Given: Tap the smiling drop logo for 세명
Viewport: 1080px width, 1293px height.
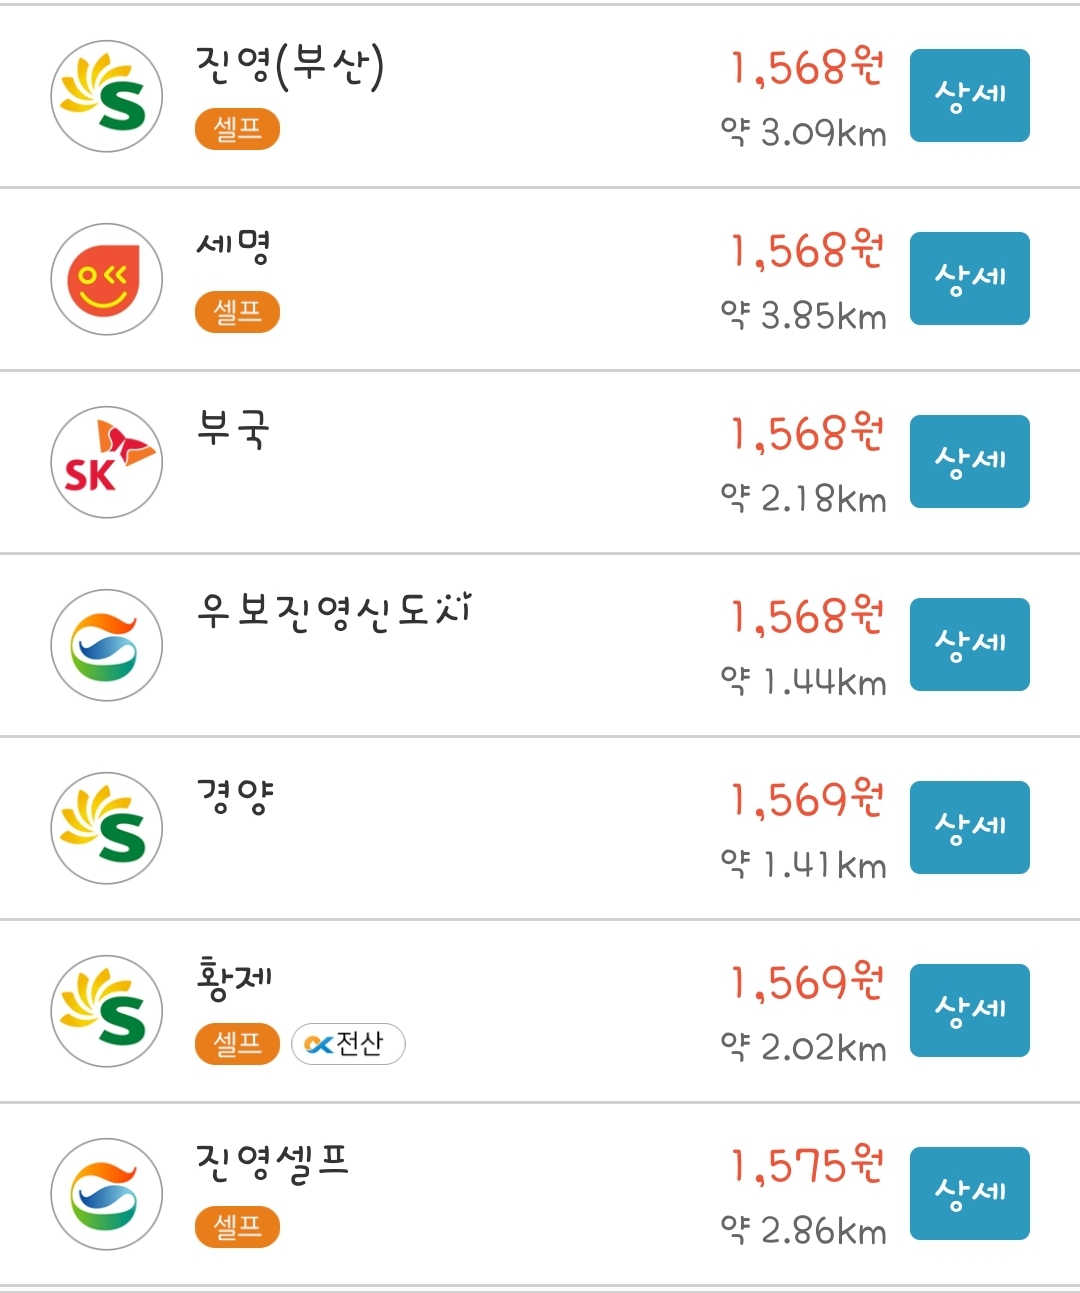Looking at the screenshot, I should pos(106,279).
